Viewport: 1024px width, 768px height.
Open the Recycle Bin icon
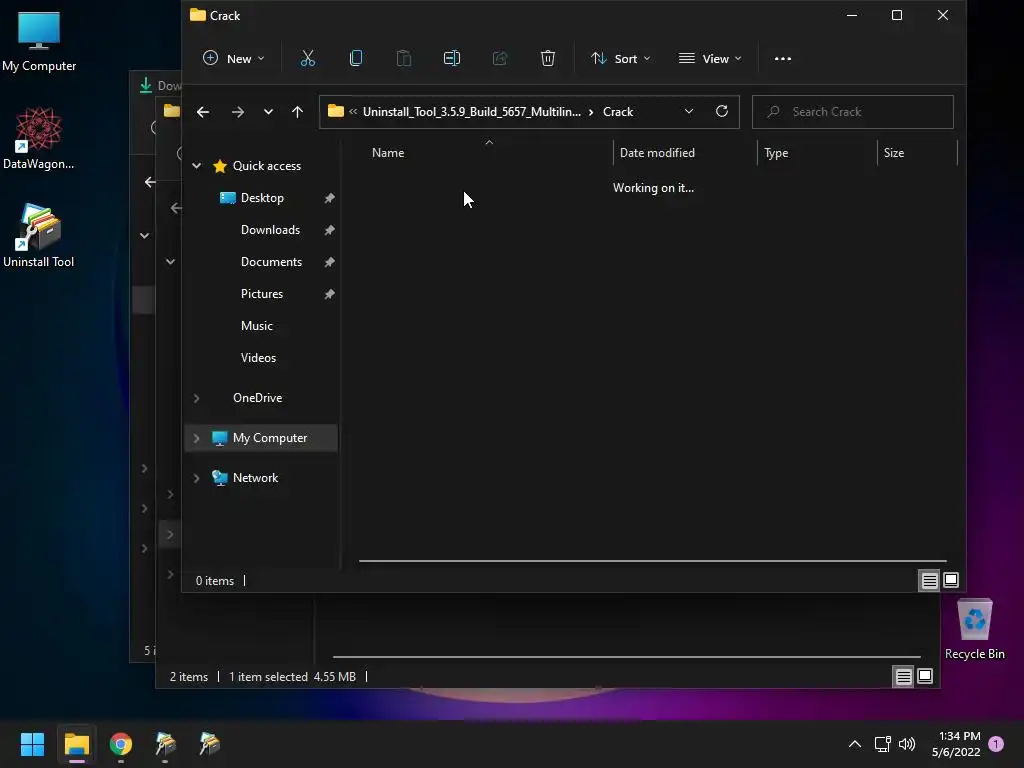(974, 629)
